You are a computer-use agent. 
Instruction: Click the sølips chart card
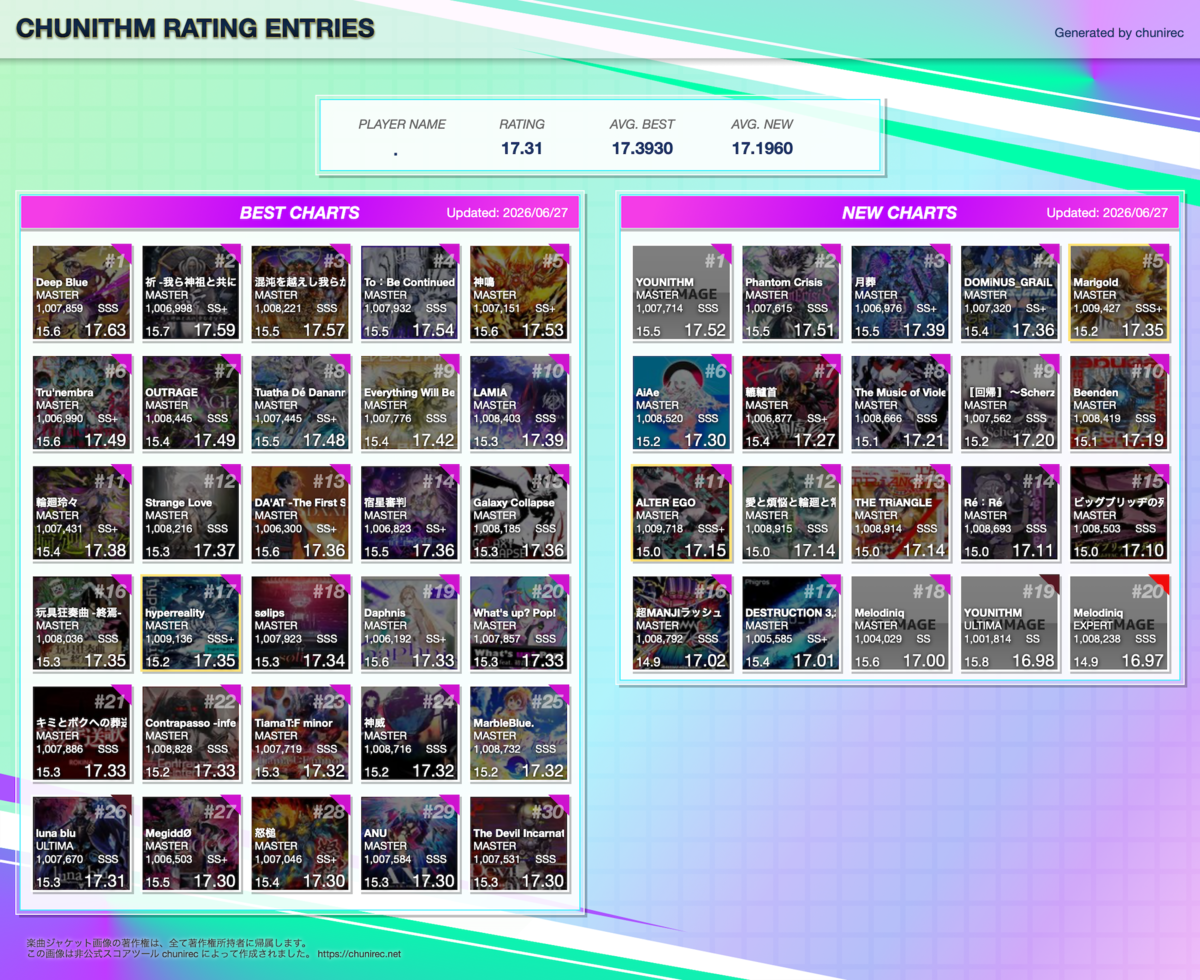click(x=299, y=623)
